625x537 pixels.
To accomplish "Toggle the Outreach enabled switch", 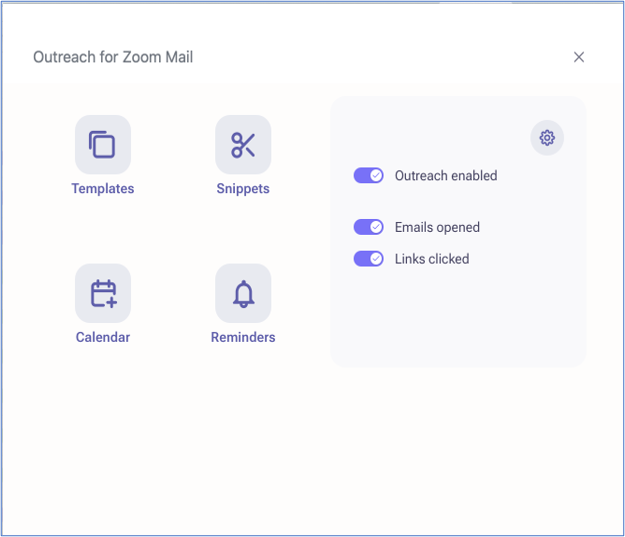I will pos(369,175).
